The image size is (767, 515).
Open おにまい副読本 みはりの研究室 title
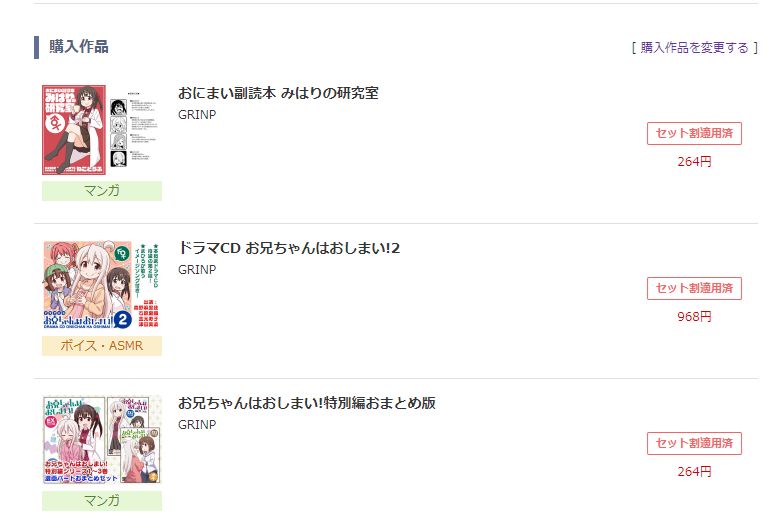point(278,93)
